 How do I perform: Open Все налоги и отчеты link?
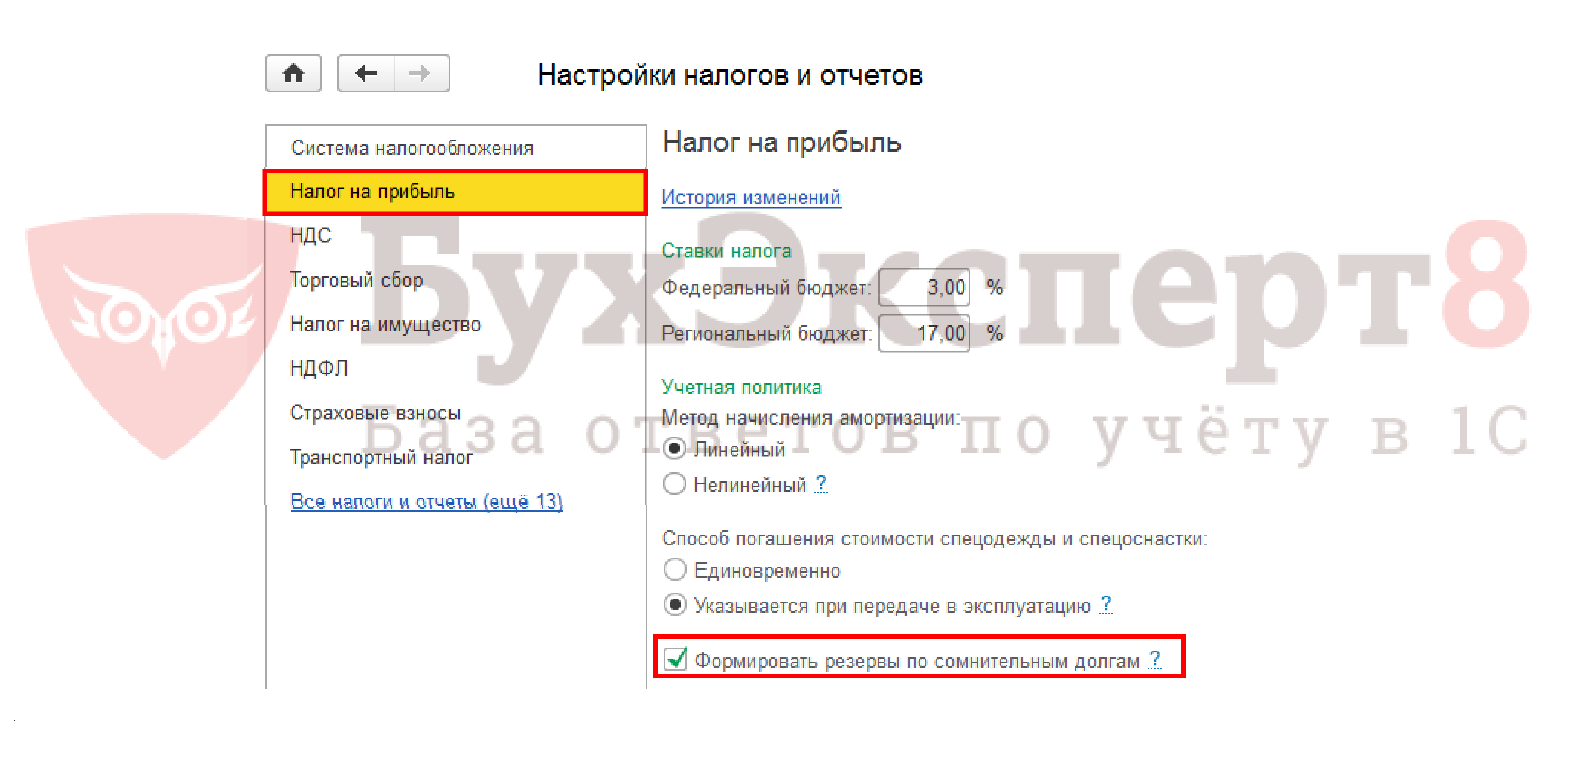pos(426,501)
